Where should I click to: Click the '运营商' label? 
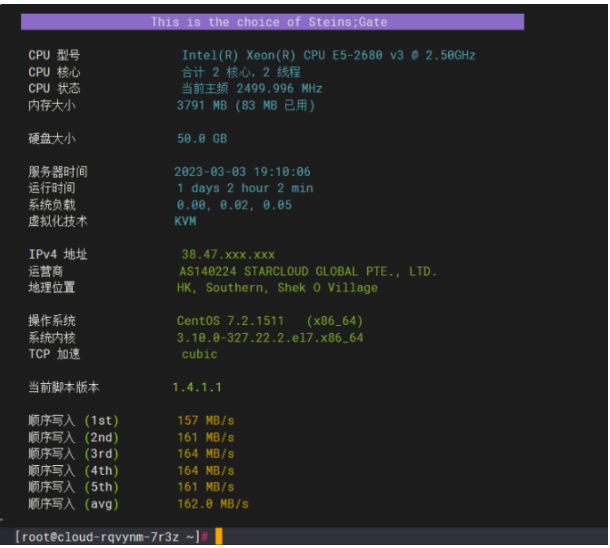46,271
